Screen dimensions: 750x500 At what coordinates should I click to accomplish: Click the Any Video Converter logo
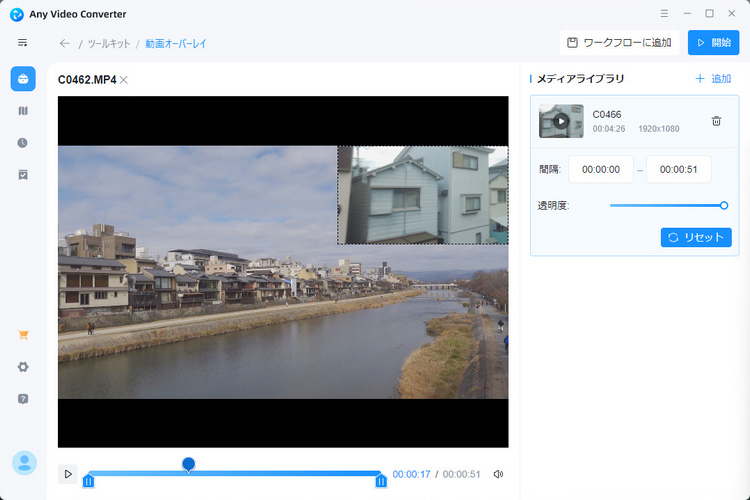tap(17, 14)
